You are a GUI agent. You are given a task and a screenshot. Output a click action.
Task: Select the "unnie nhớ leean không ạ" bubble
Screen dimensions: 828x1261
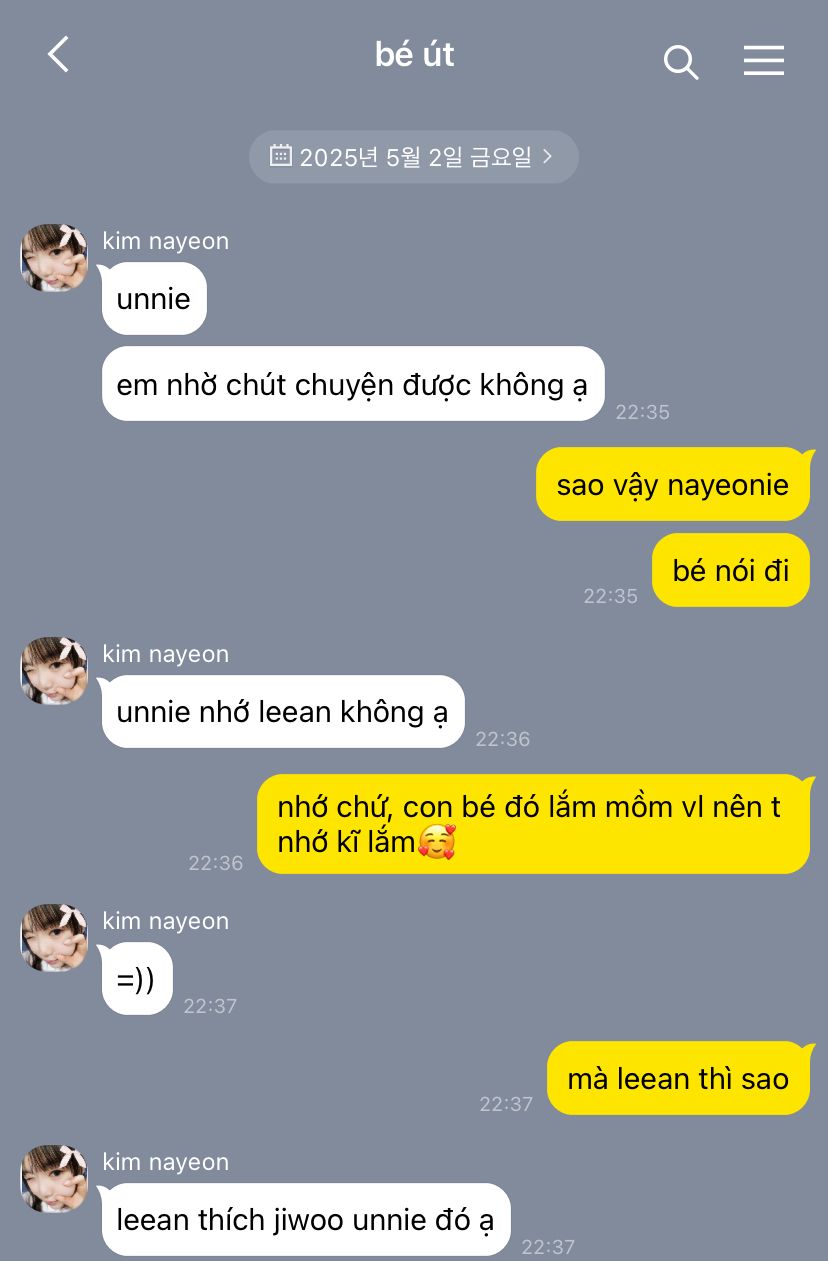283,711
